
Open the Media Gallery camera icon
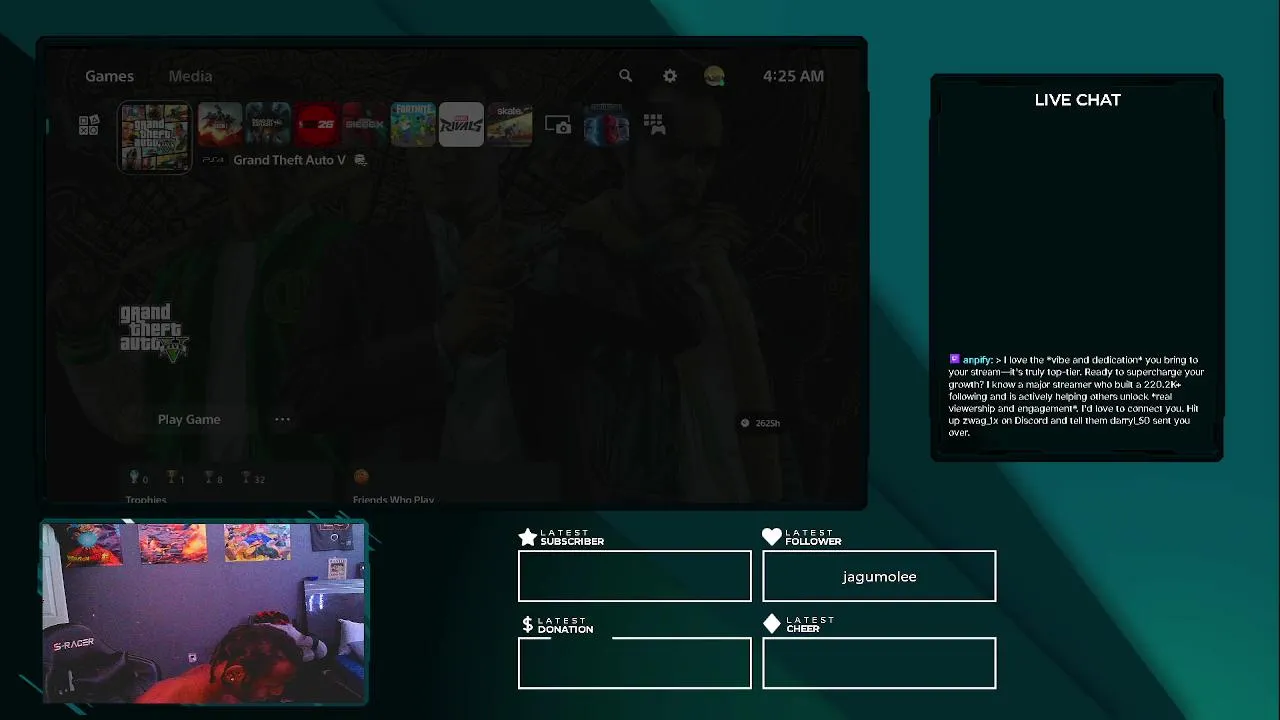558,125
